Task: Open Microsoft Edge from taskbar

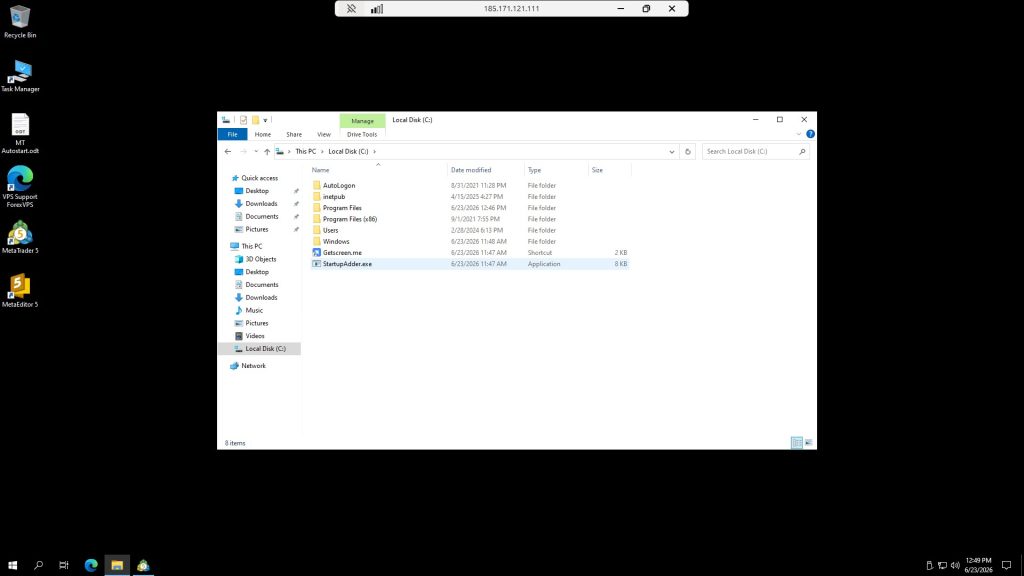Action: coord(91,565)
